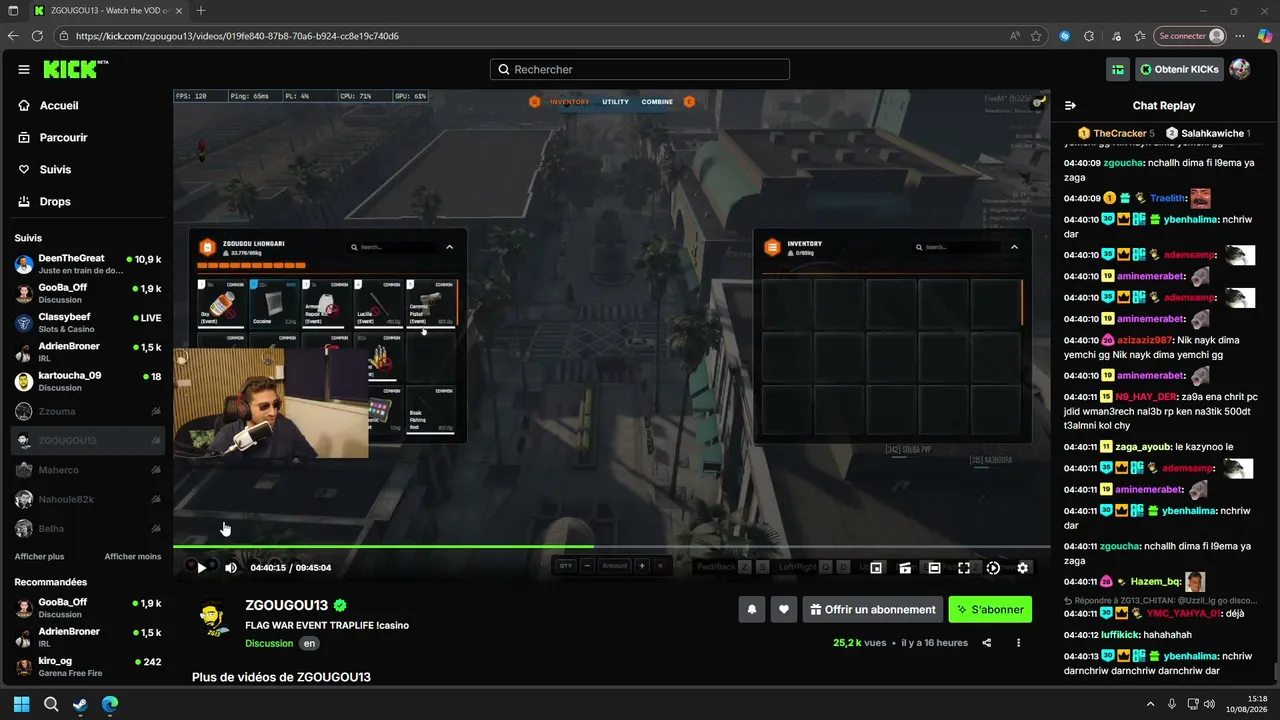This screenshot has height=720, width=1280.
Task: Open video player settings gear
Action: pyautogui.click(x=1022, y=568)
